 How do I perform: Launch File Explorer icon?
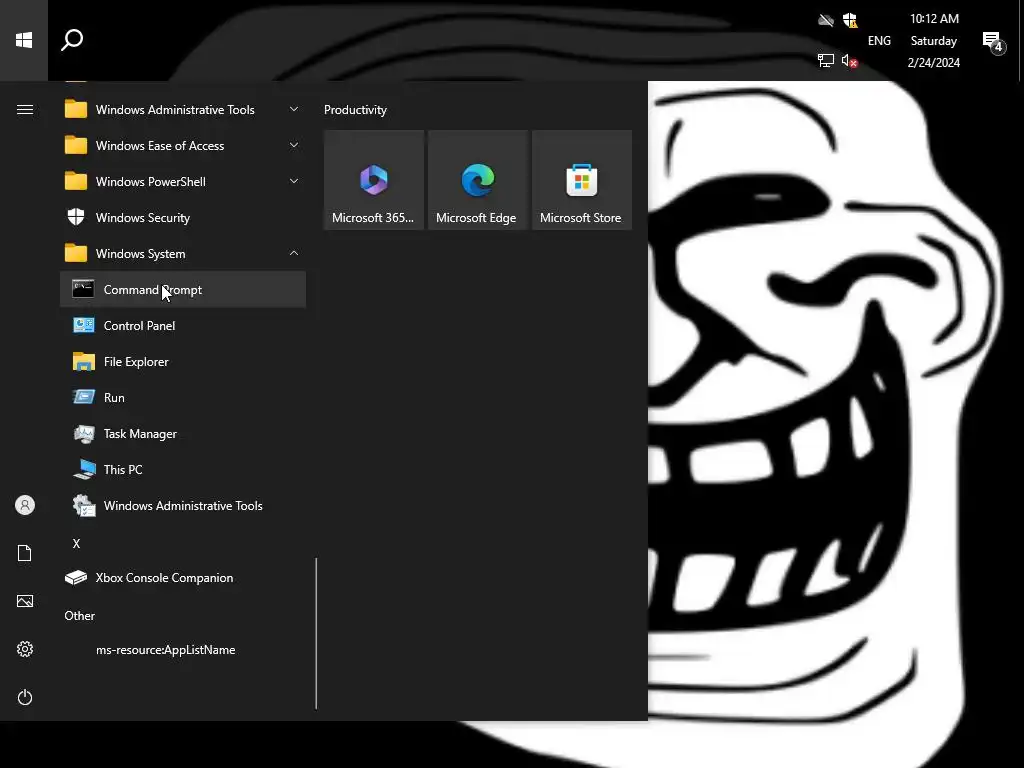[84, 361]
